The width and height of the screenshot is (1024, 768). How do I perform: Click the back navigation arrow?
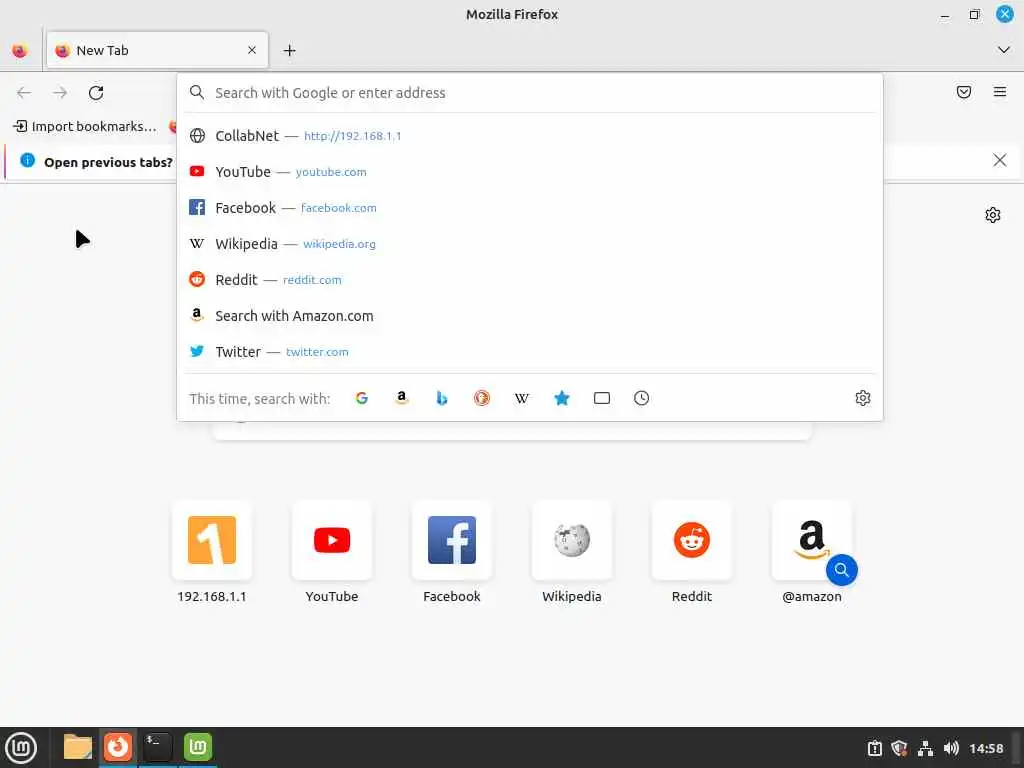(24, 93)
